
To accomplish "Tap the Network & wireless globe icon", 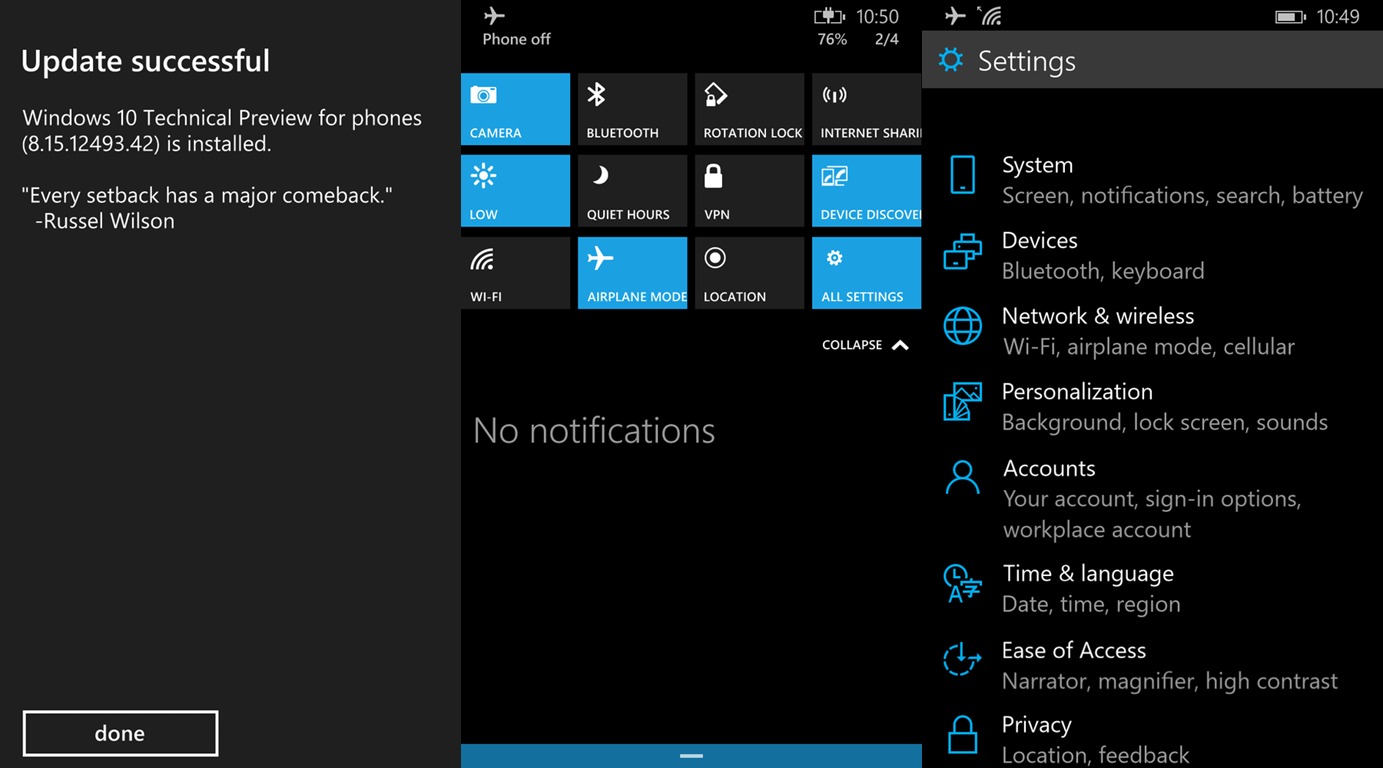I will click(x=962, y=326).
